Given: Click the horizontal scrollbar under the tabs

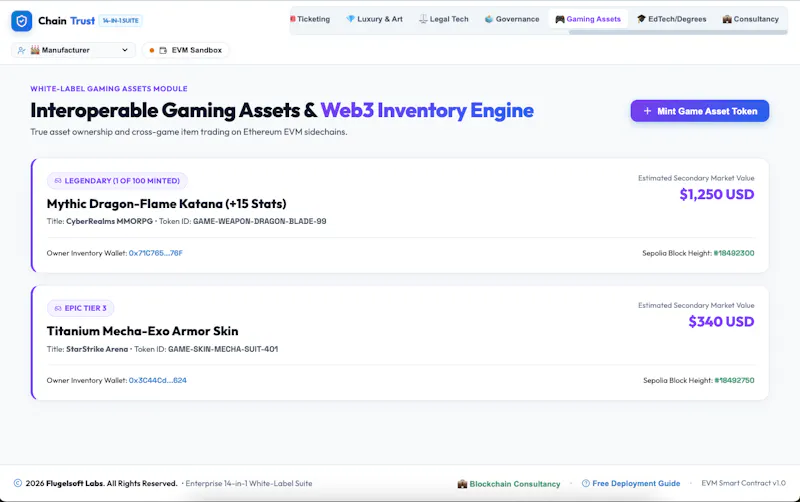Looking at the screenshot, I should click(x=678, y=32).
